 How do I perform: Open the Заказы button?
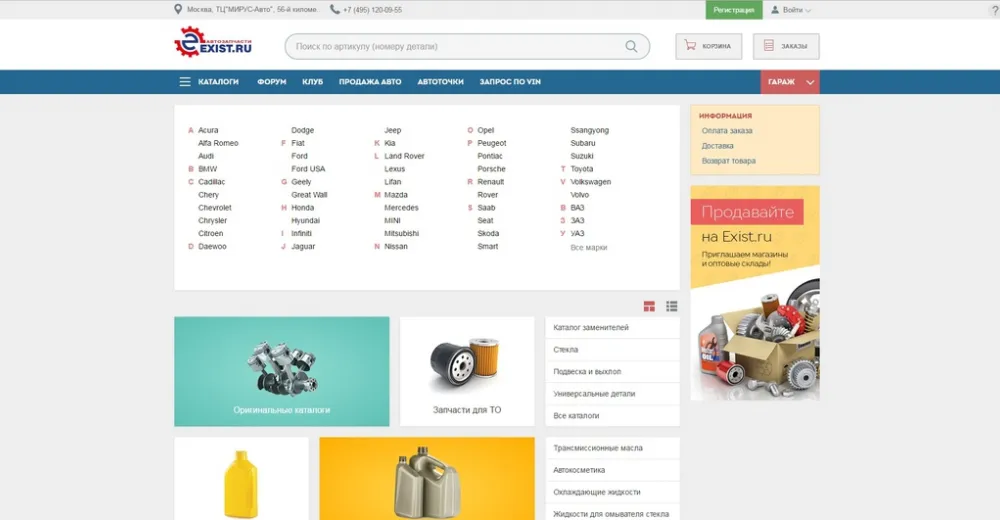click(786, 46)
